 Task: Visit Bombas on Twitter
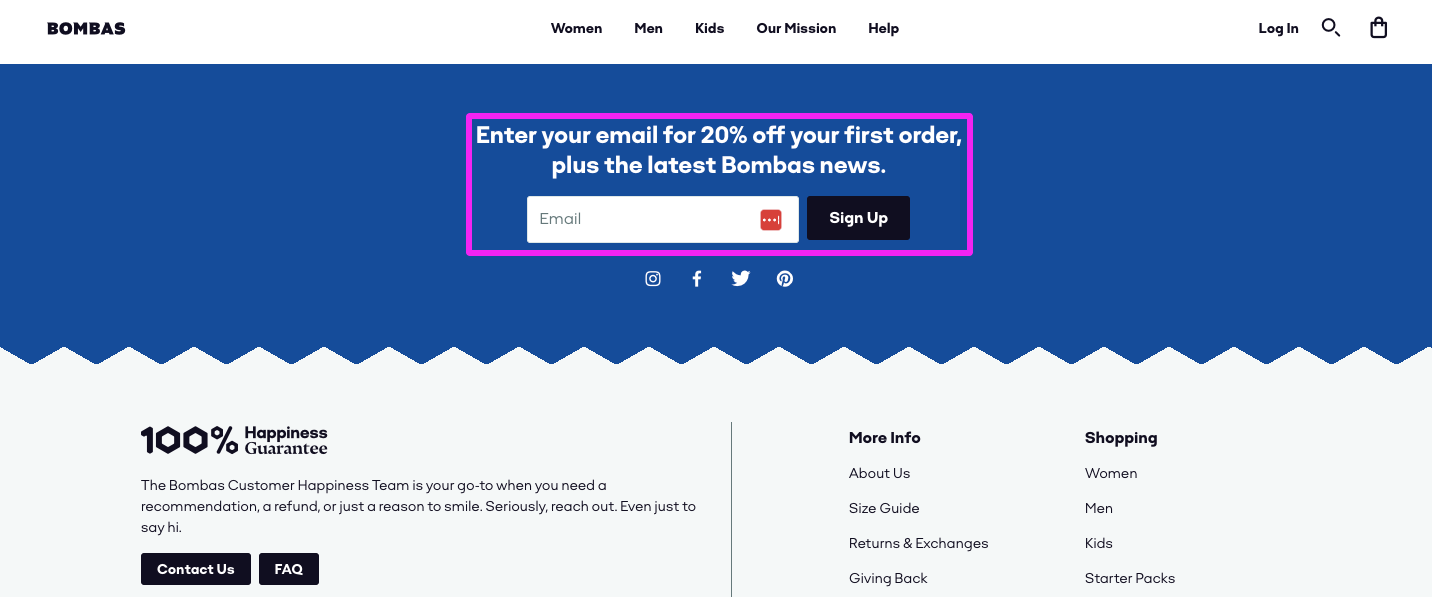pyautogui.click(x=741, y=278)
